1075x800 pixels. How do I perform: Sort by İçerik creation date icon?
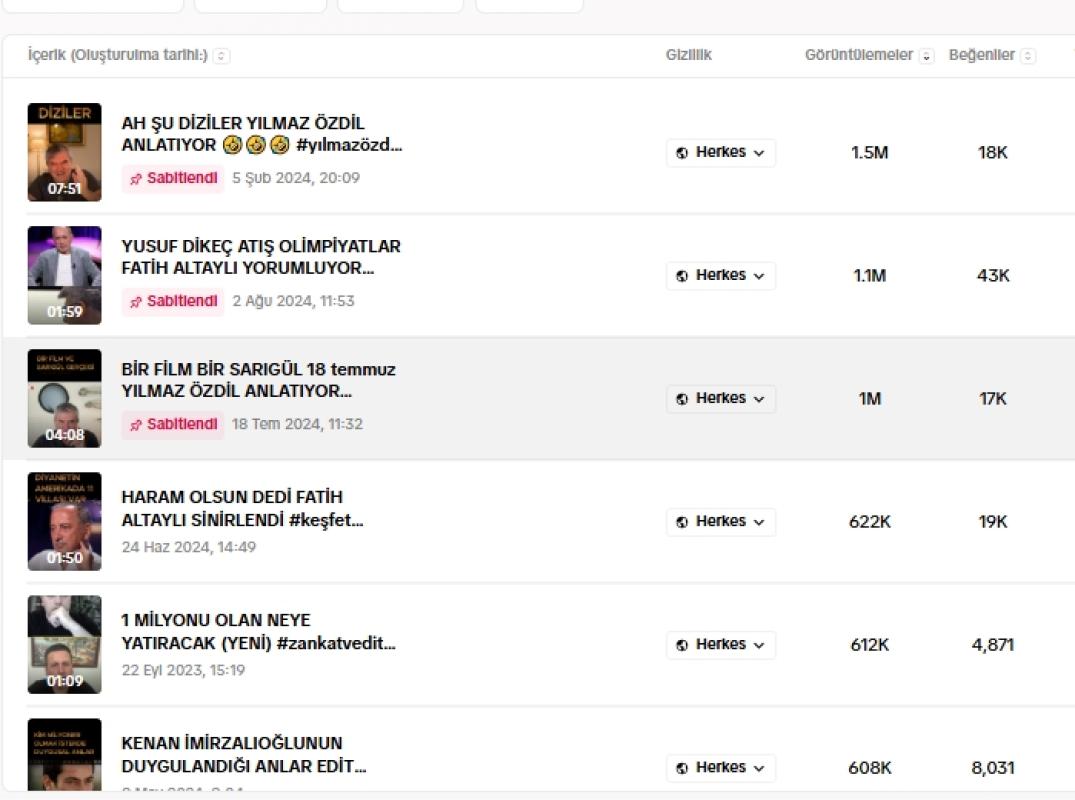221,56
